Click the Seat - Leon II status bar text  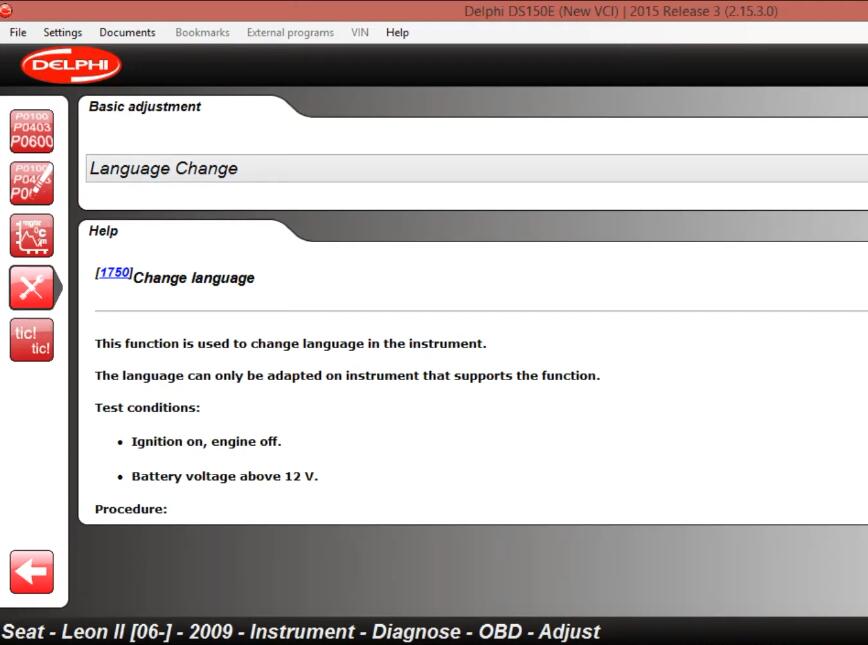tap(301, 632)
